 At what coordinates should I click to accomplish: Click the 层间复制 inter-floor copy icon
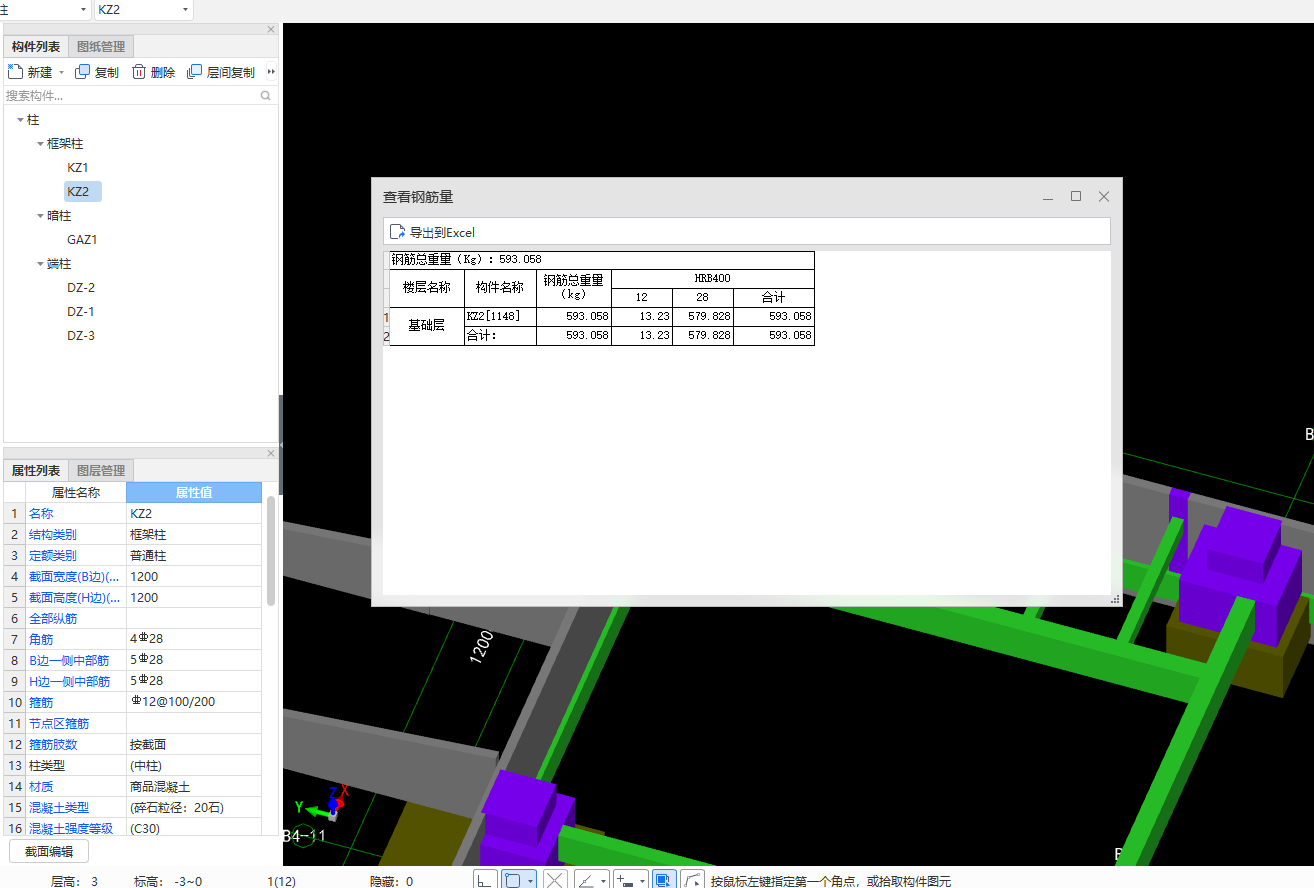(195, 72)
